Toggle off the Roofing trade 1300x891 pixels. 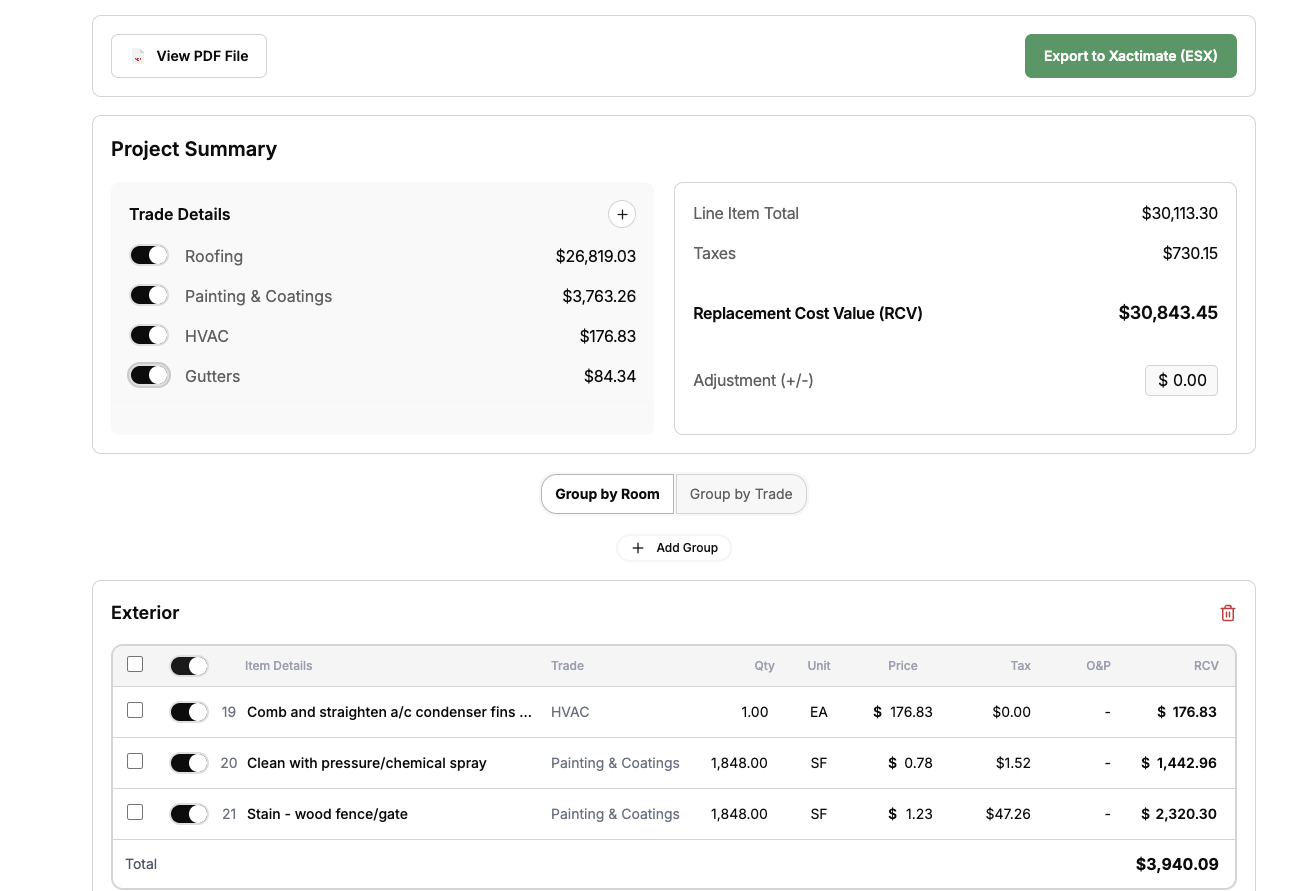pos(149,256)
